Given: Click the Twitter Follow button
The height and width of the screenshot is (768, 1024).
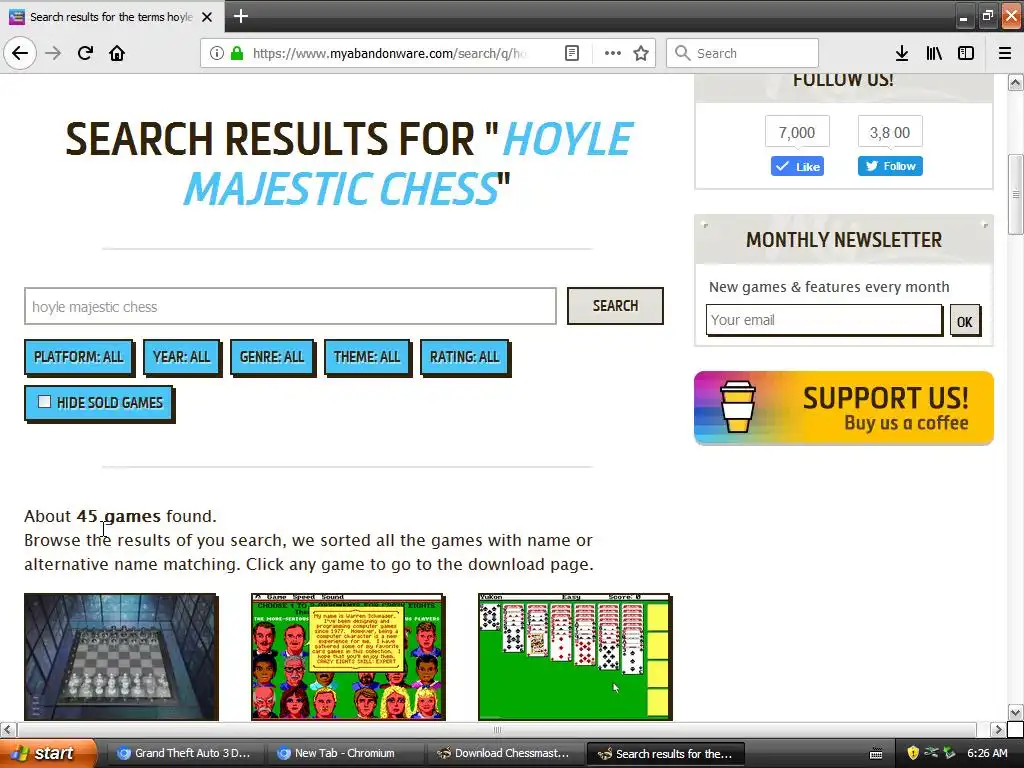Looking at the screenshot, I should click(x=890, y=166).
